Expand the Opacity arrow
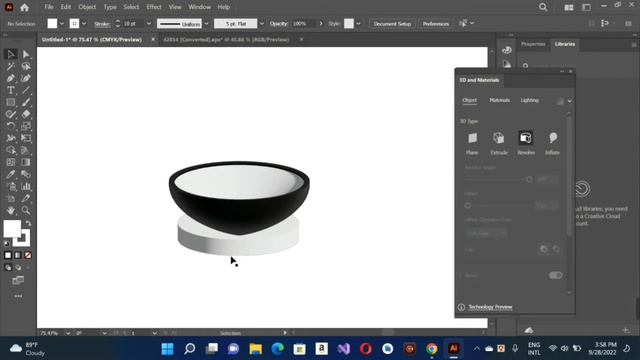The image size is (640, 360). tap(321, 24)
